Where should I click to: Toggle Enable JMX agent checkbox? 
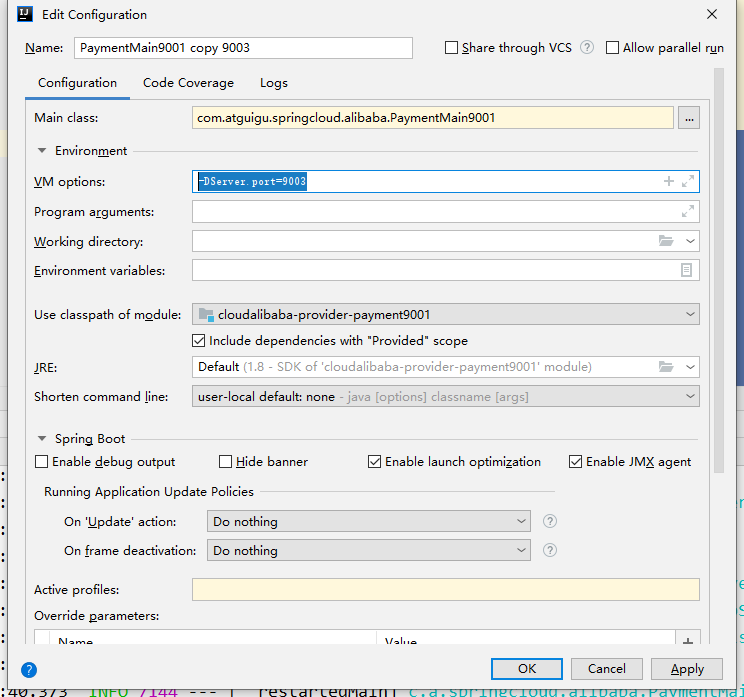click(x=576, y=462)
